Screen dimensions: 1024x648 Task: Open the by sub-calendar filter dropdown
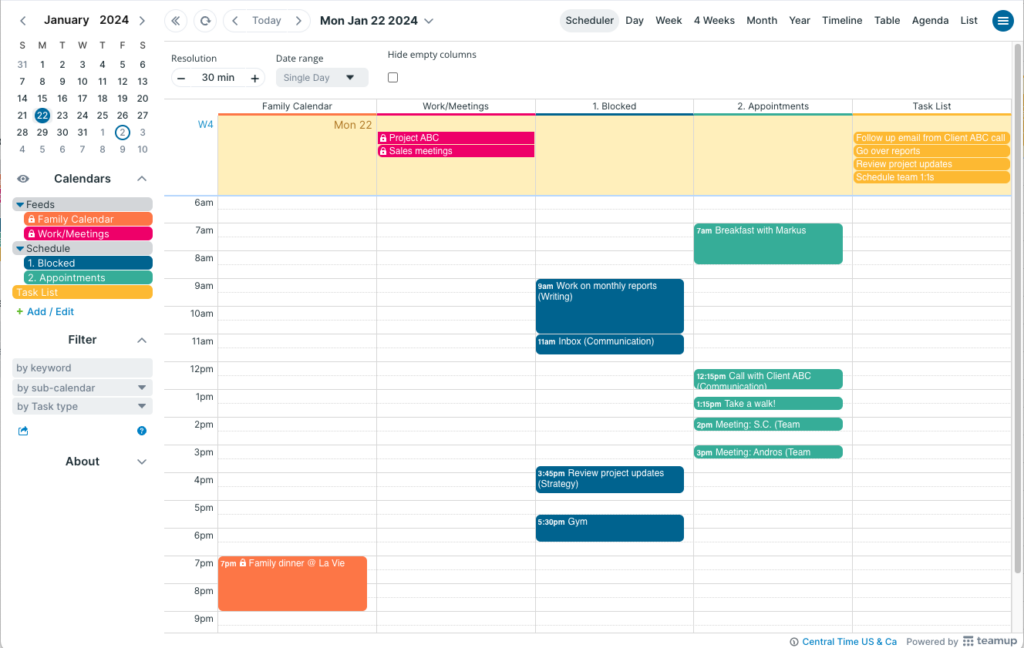[81, 387]
